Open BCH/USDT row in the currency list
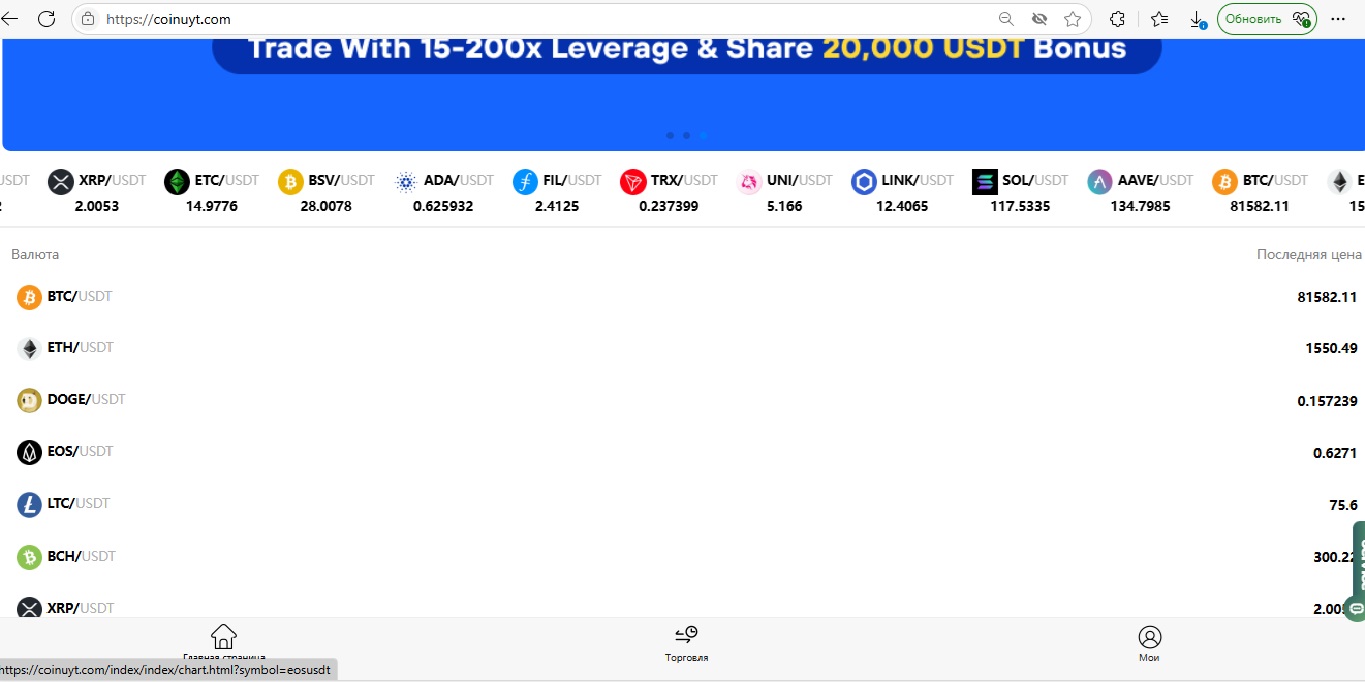The width and height of the screenshot is (1365, 682). pos(682,557)
